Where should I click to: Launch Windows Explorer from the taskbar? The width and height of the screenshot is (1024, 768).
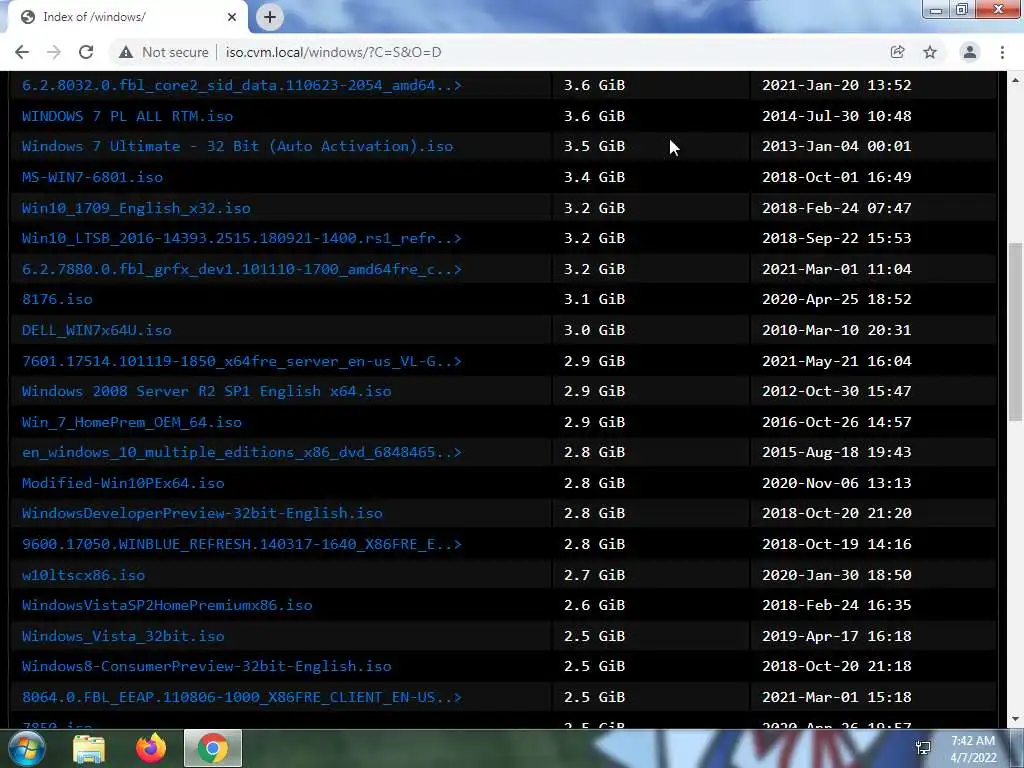(x=89, y=748)
